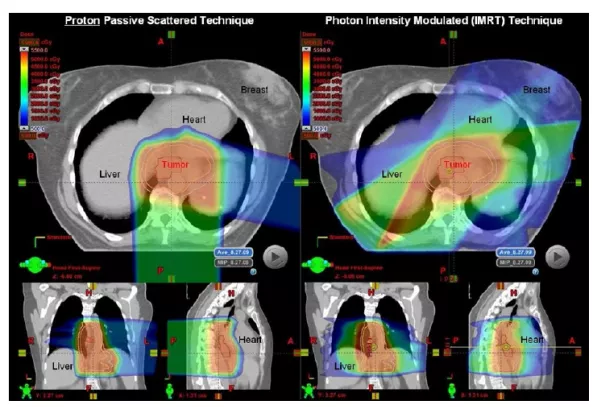
Task: Click the upper arrow on the proton dose scale
Action: (x=24, y=50)
